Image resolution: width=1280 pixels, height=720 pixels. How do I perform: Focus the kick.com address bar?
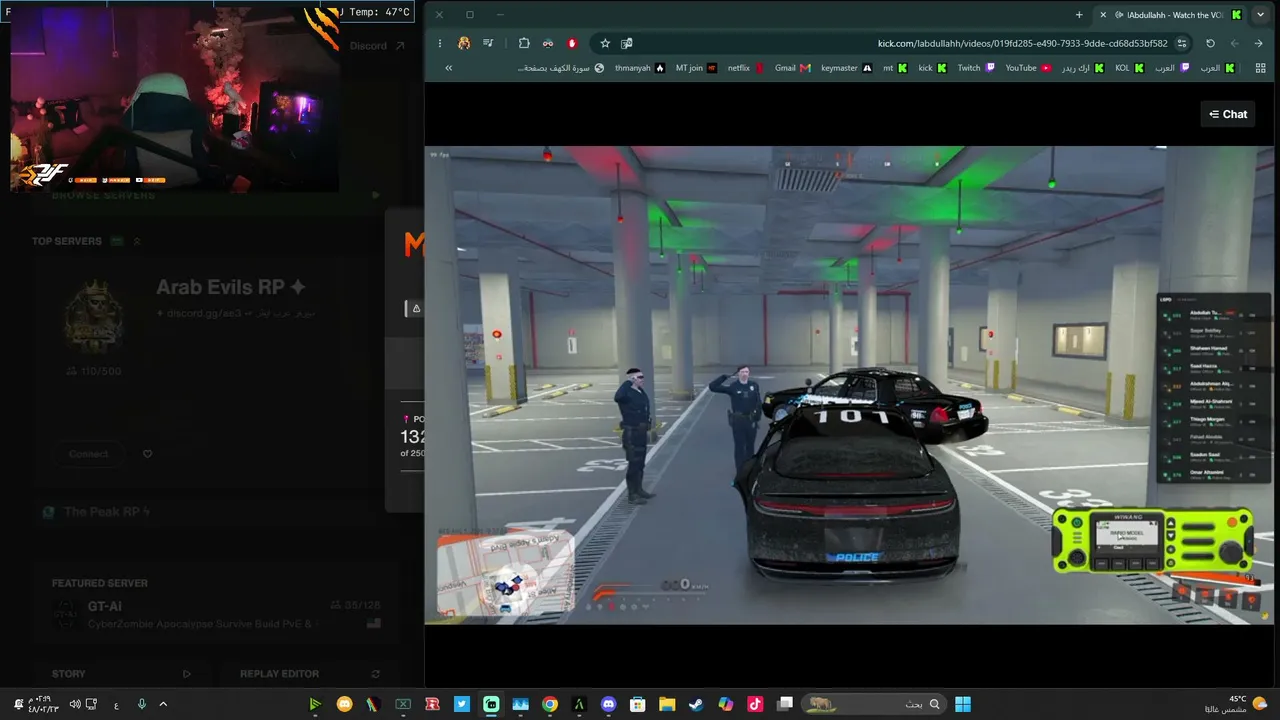coord(894,43)
